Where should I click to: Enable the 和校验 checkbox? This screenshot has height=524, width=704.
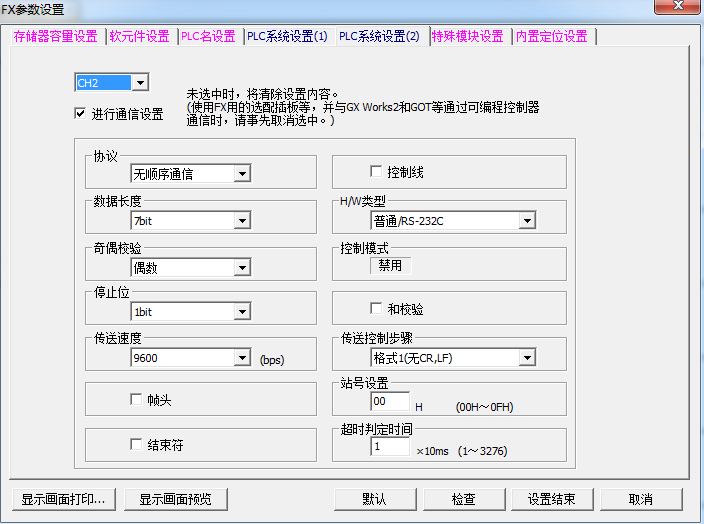tap(377, 309)
